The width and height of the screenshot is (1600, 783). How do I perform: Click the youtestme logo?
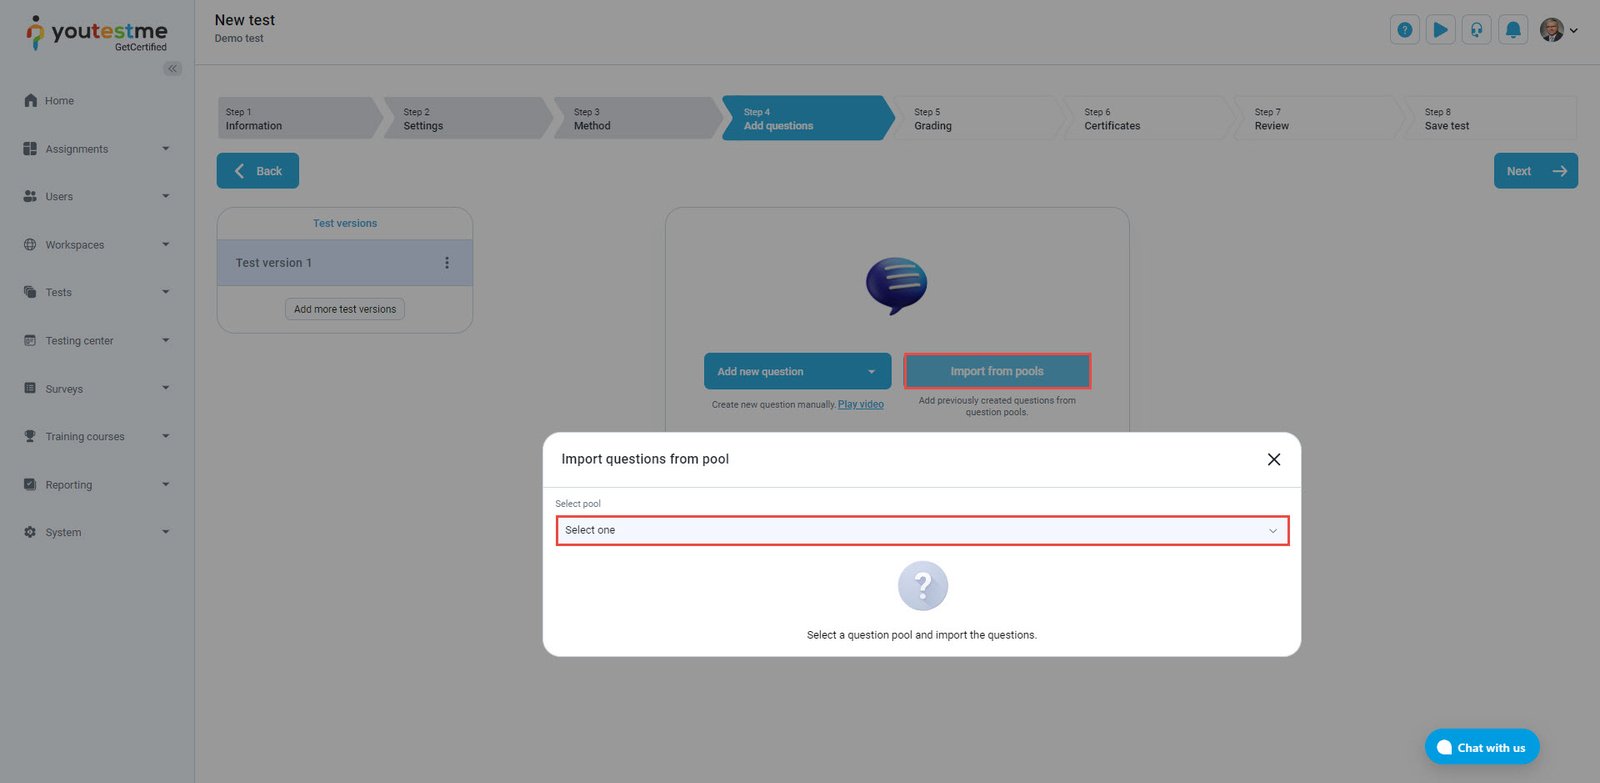pos(97,33)
